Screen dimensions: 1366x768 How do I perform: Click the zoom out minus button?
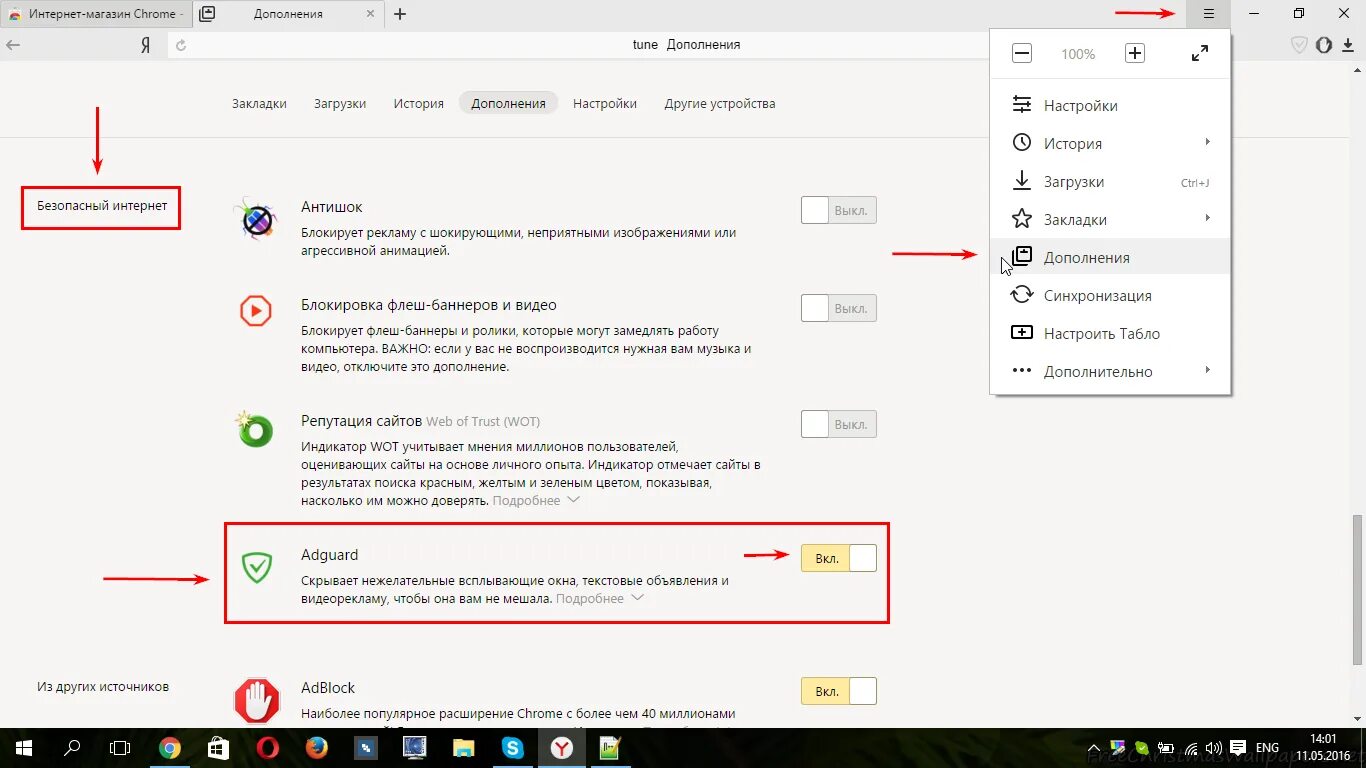pos(1021,54)
